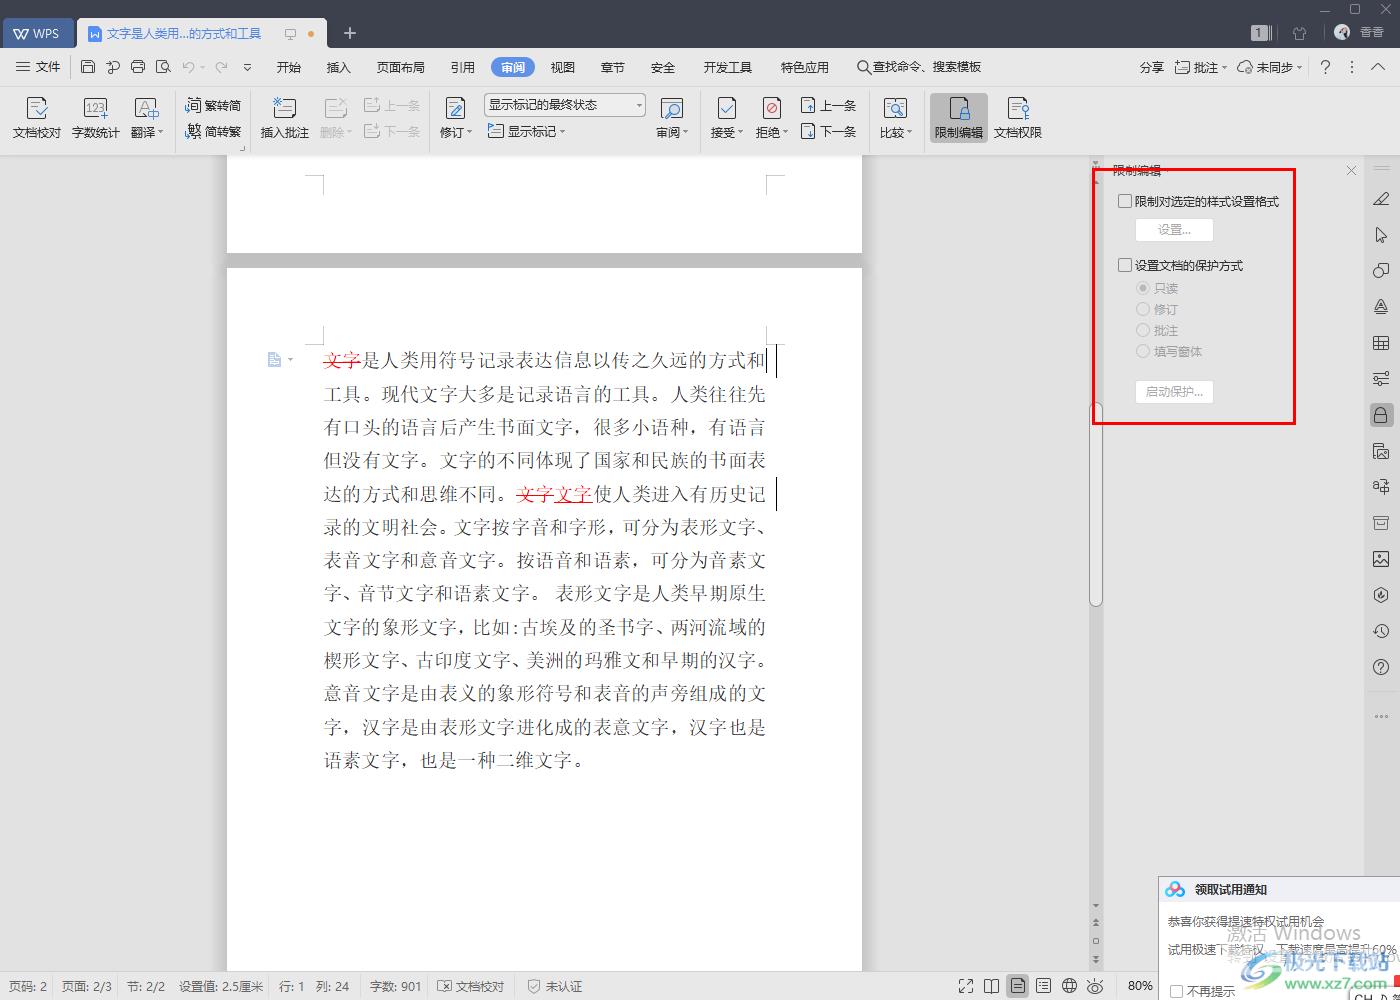Check 不再提示 in notification popup

pyautogui.click(x=1177, y=992)
